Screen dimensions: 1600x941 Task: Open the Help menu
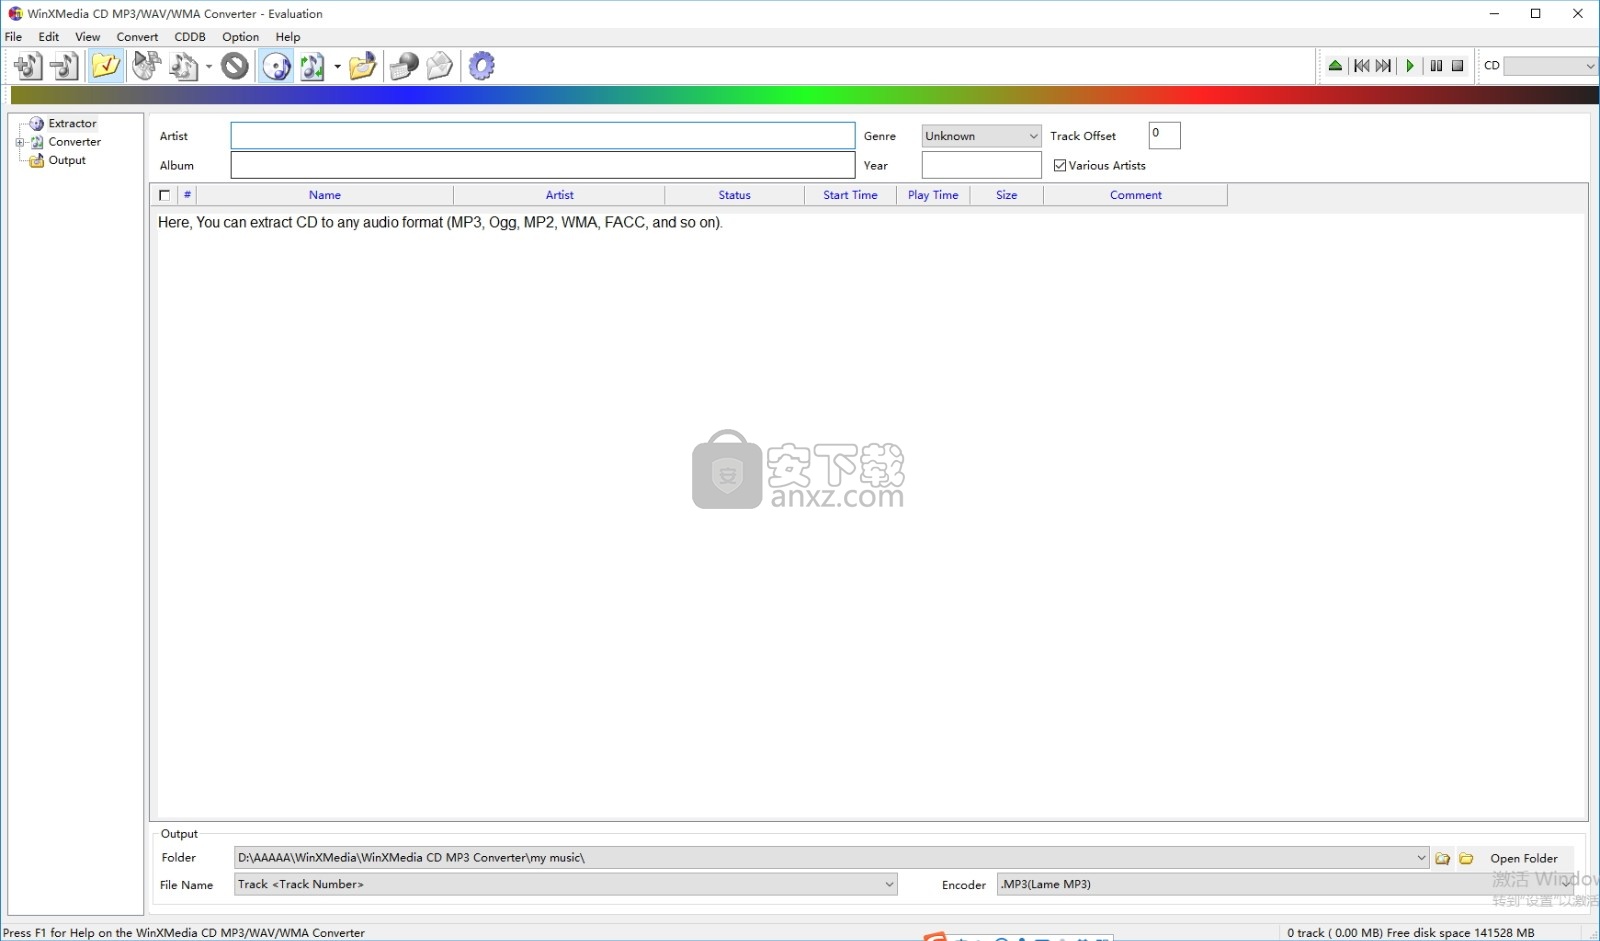point(288,37)
